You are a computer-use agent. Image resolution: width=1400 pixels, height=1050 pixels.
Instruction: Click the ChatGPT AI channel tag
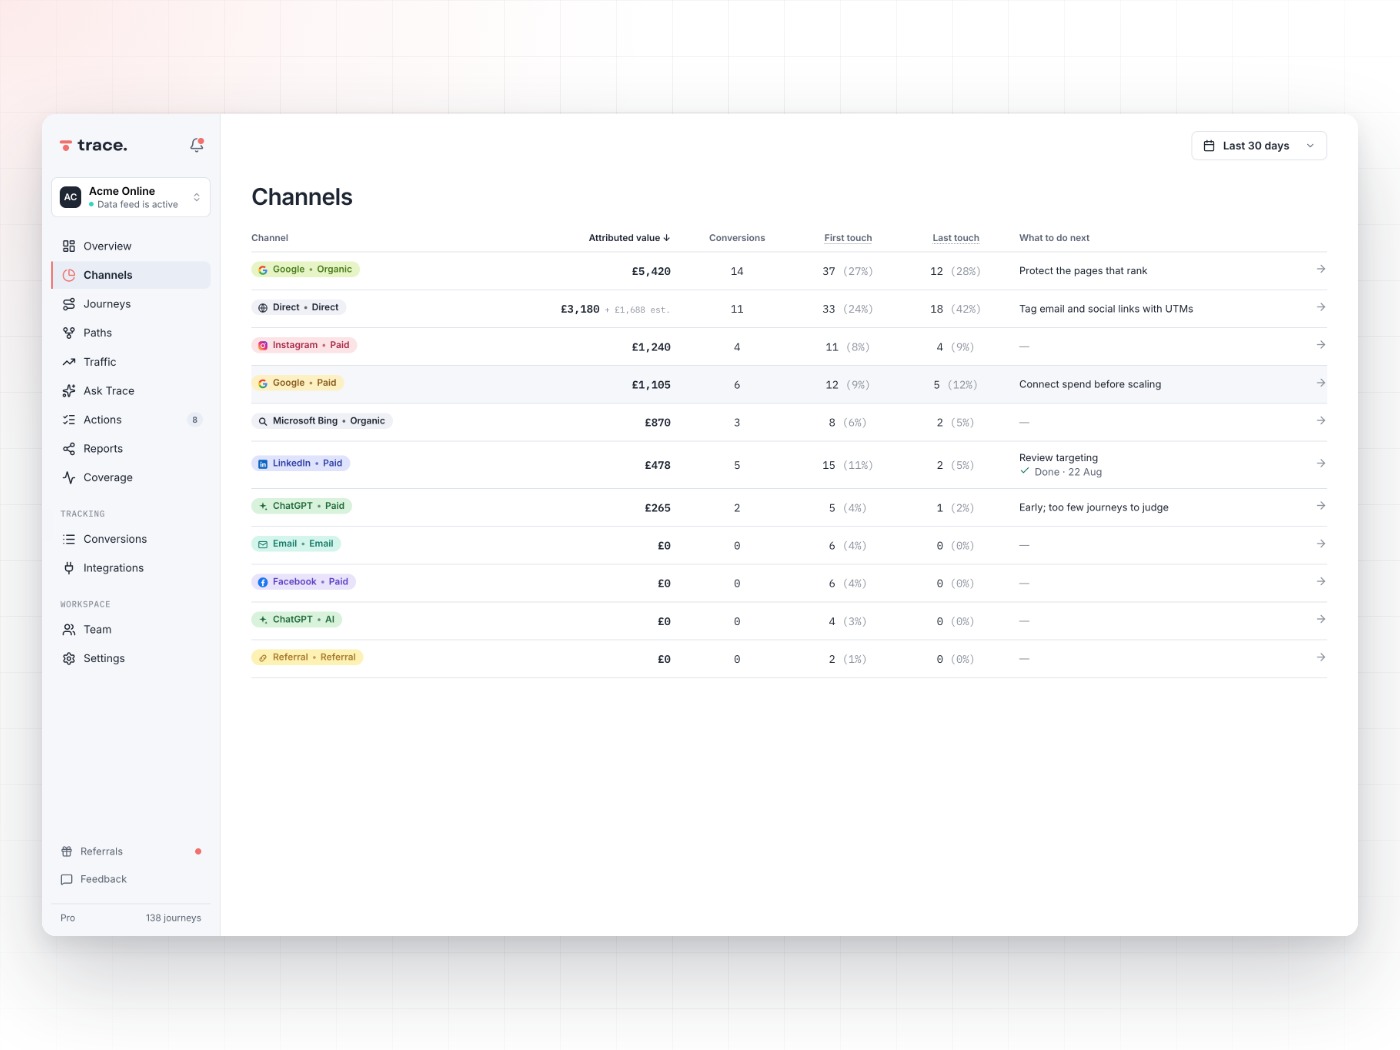[297, 620]
